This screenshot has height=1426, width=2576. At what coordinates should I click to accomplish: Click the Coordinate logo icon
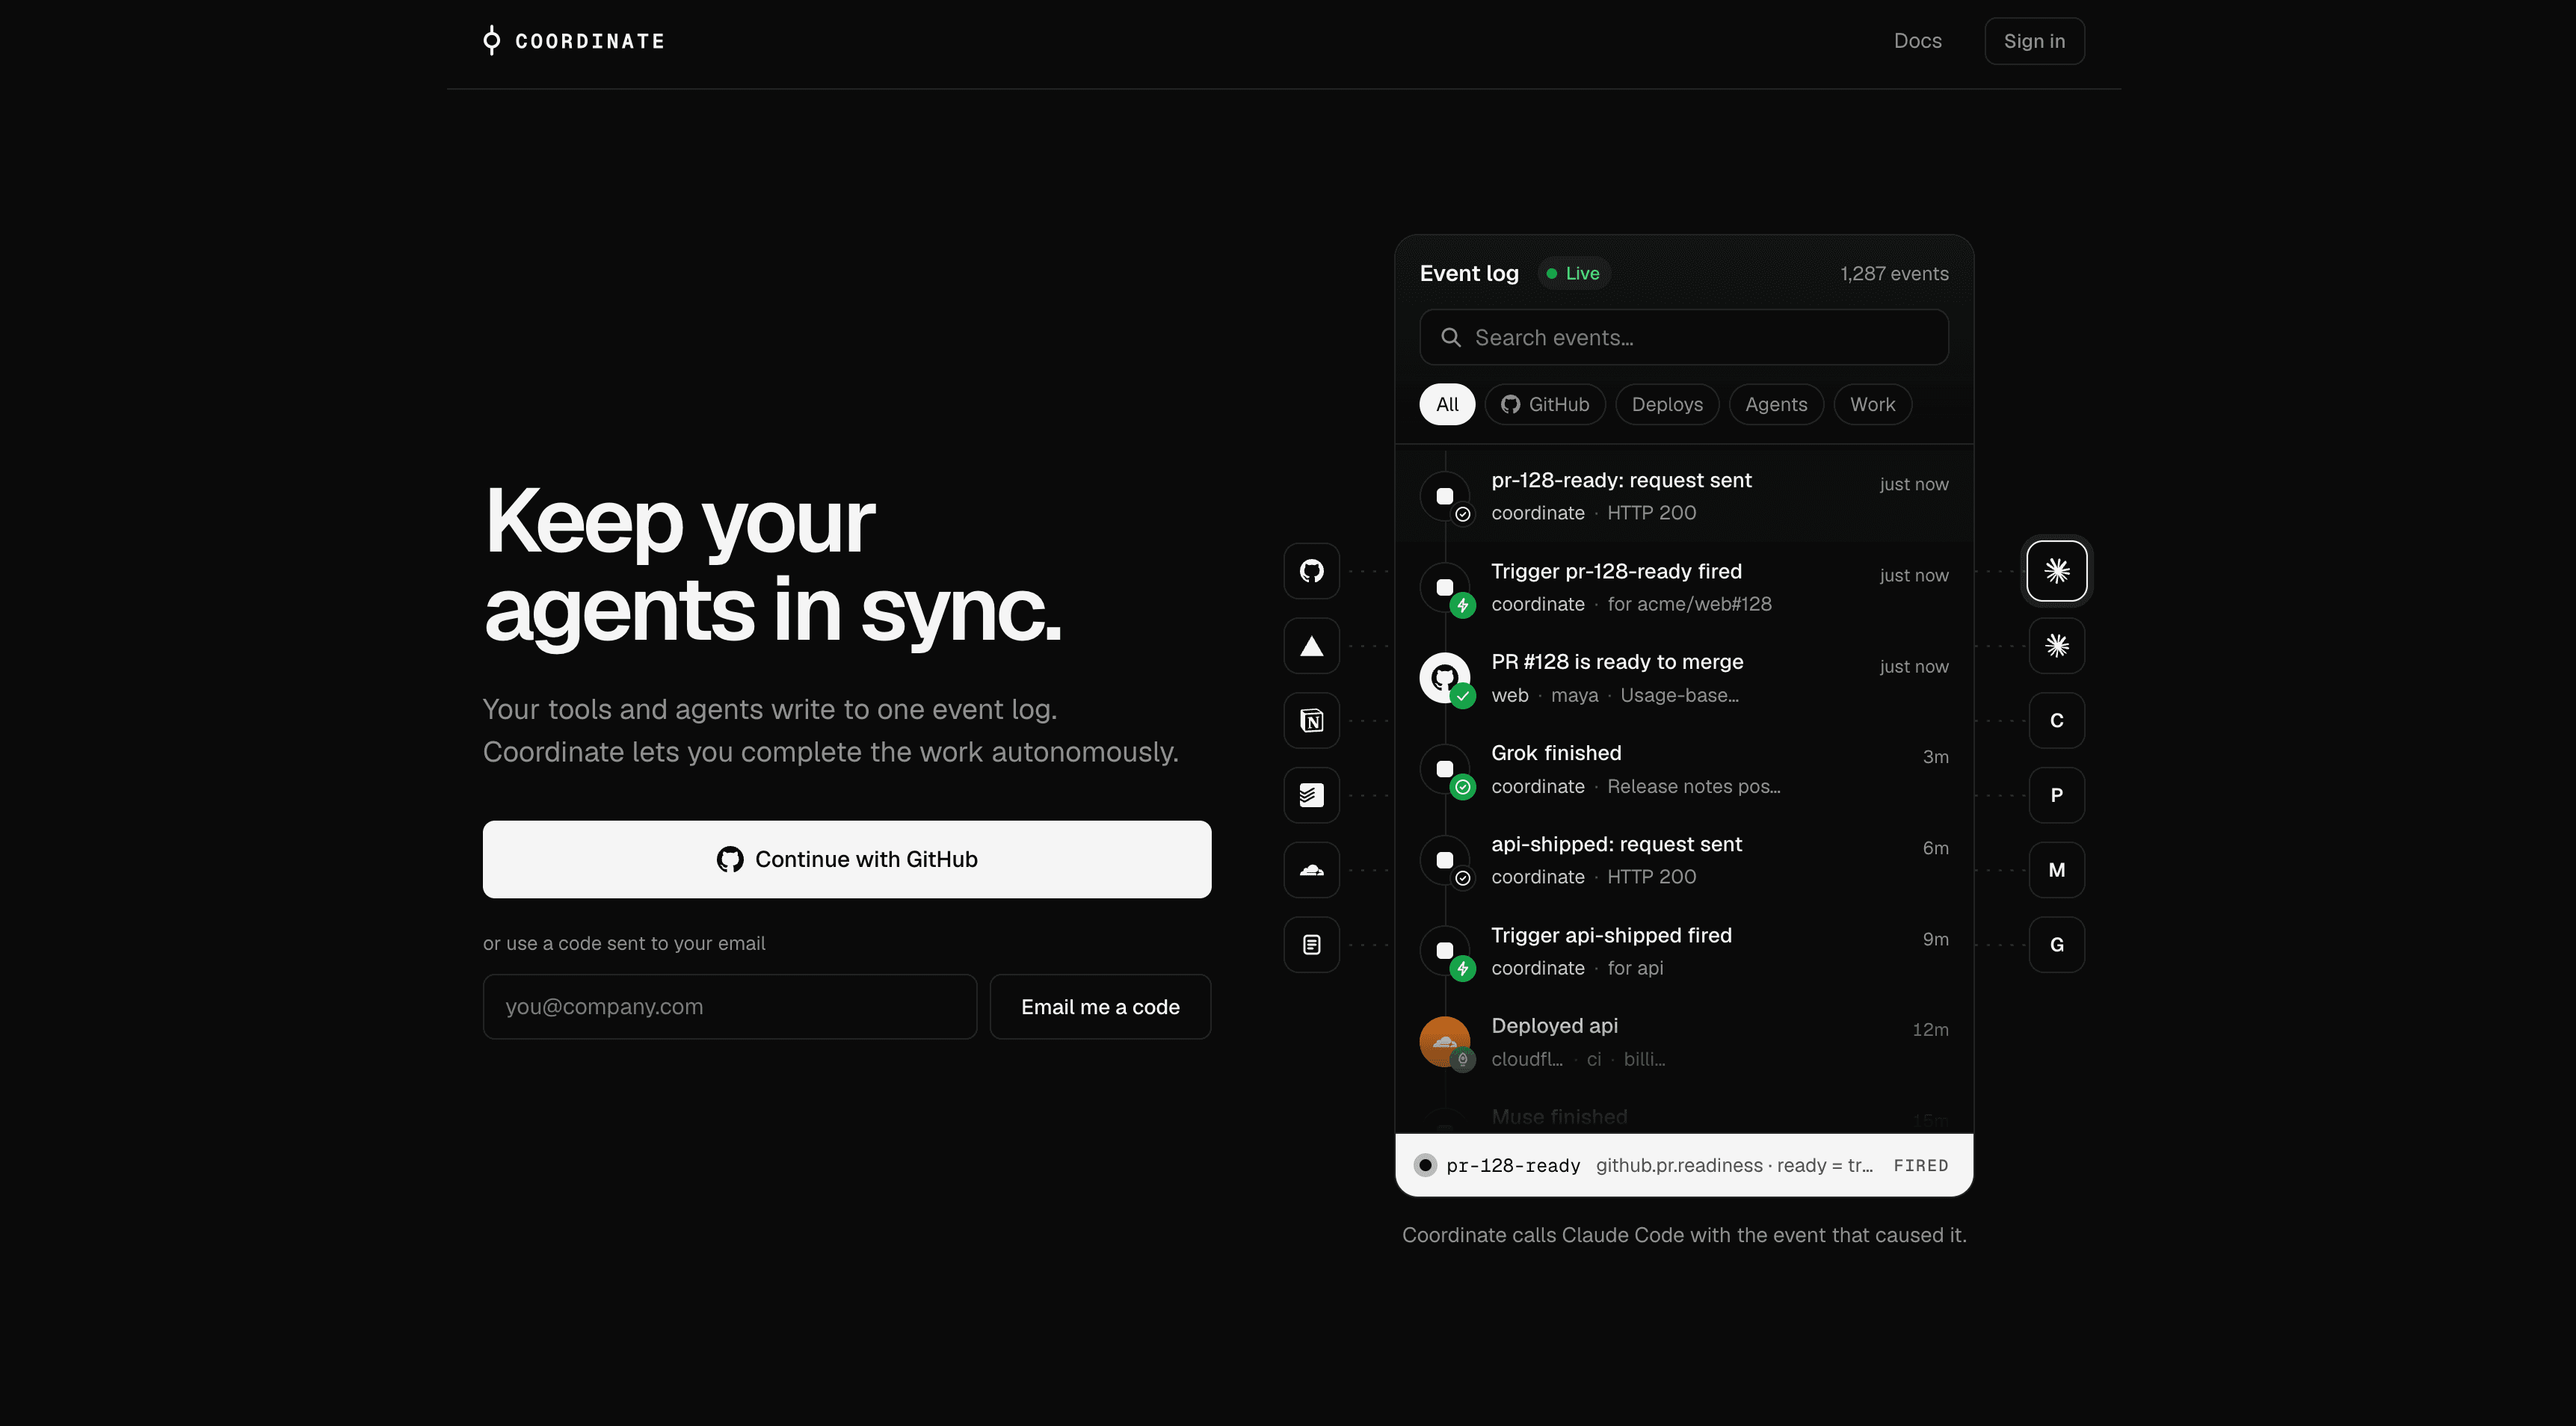[x=491, y=40]
